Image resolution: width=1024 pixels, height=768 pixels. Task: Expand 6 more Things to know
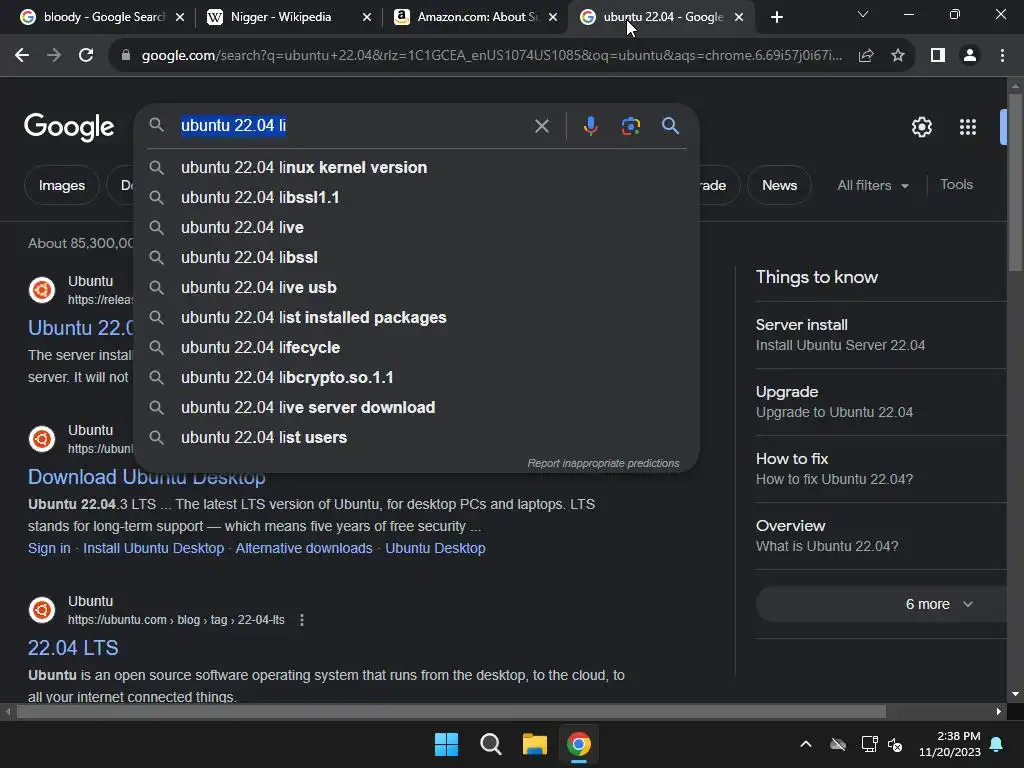[881, 604]
